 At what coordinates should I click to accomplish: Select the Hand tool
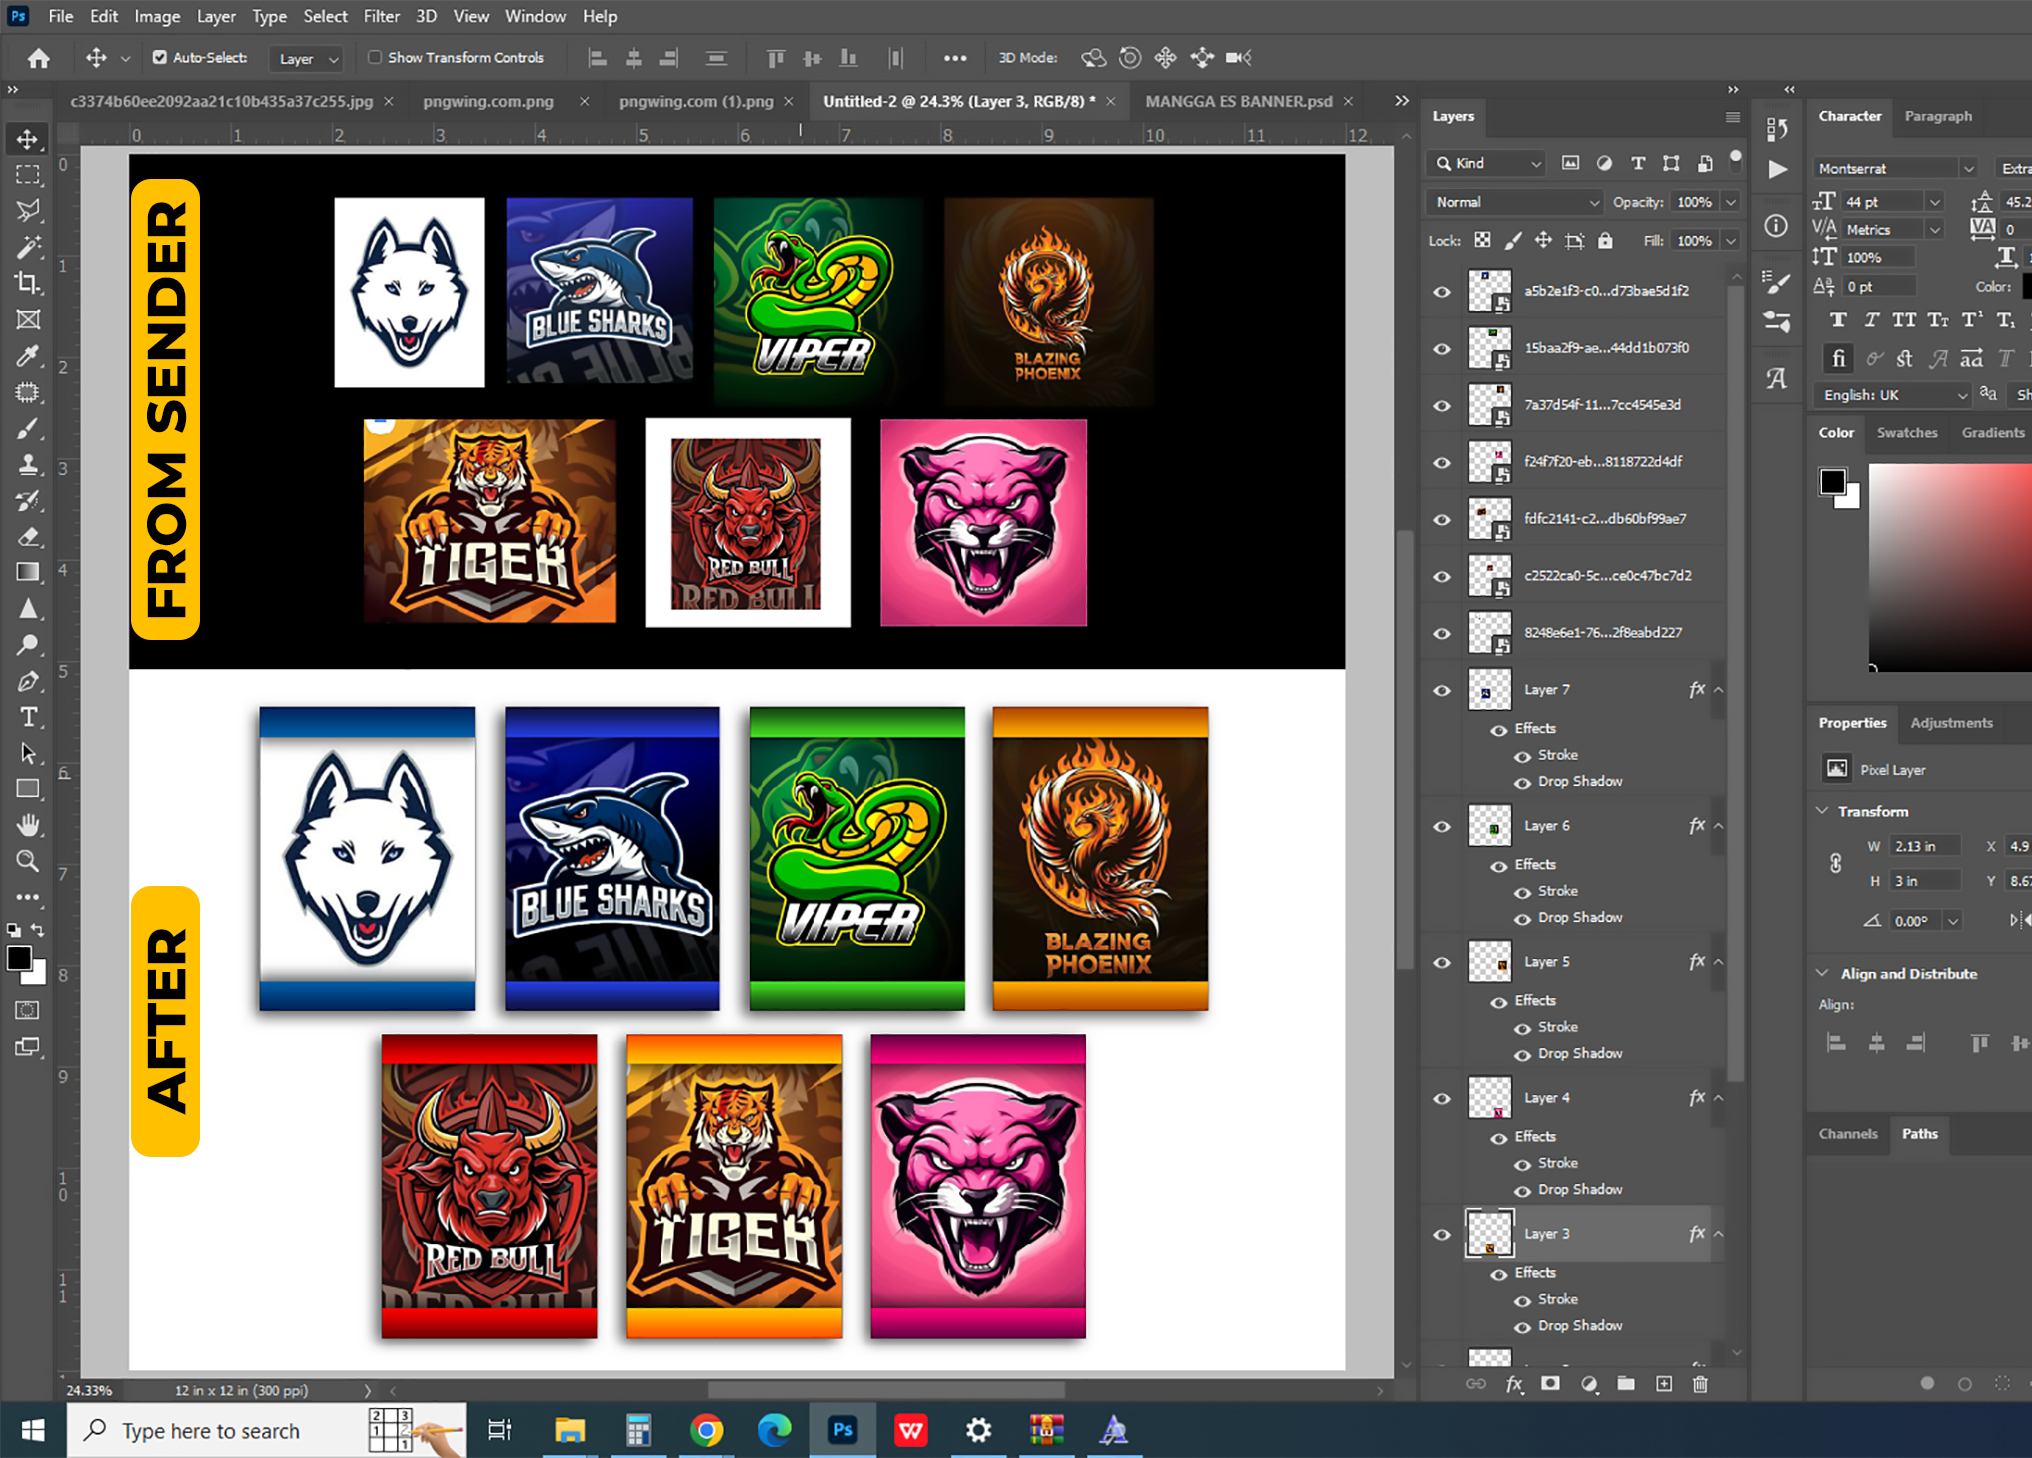point(28,825)
